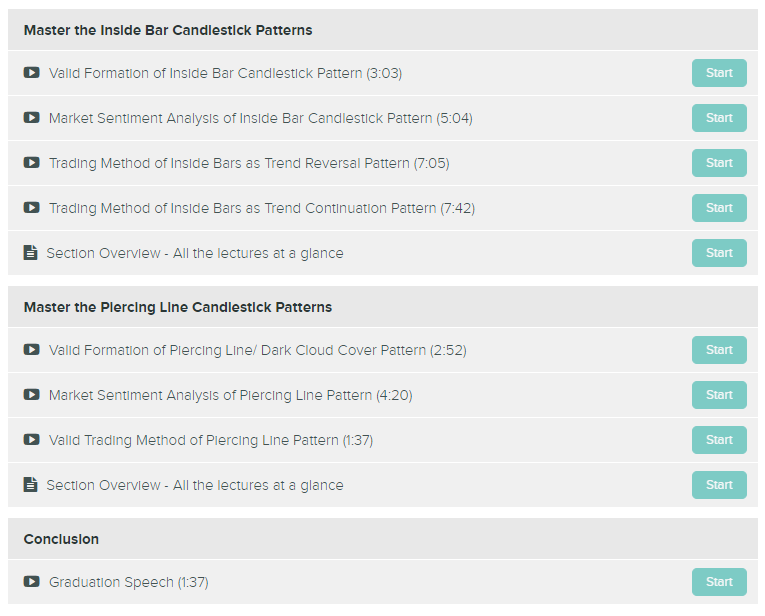Click video icon beside Trend Reversal Pattern lecture
This screenshot has height=616, width=765.
[x=32, y=162]
